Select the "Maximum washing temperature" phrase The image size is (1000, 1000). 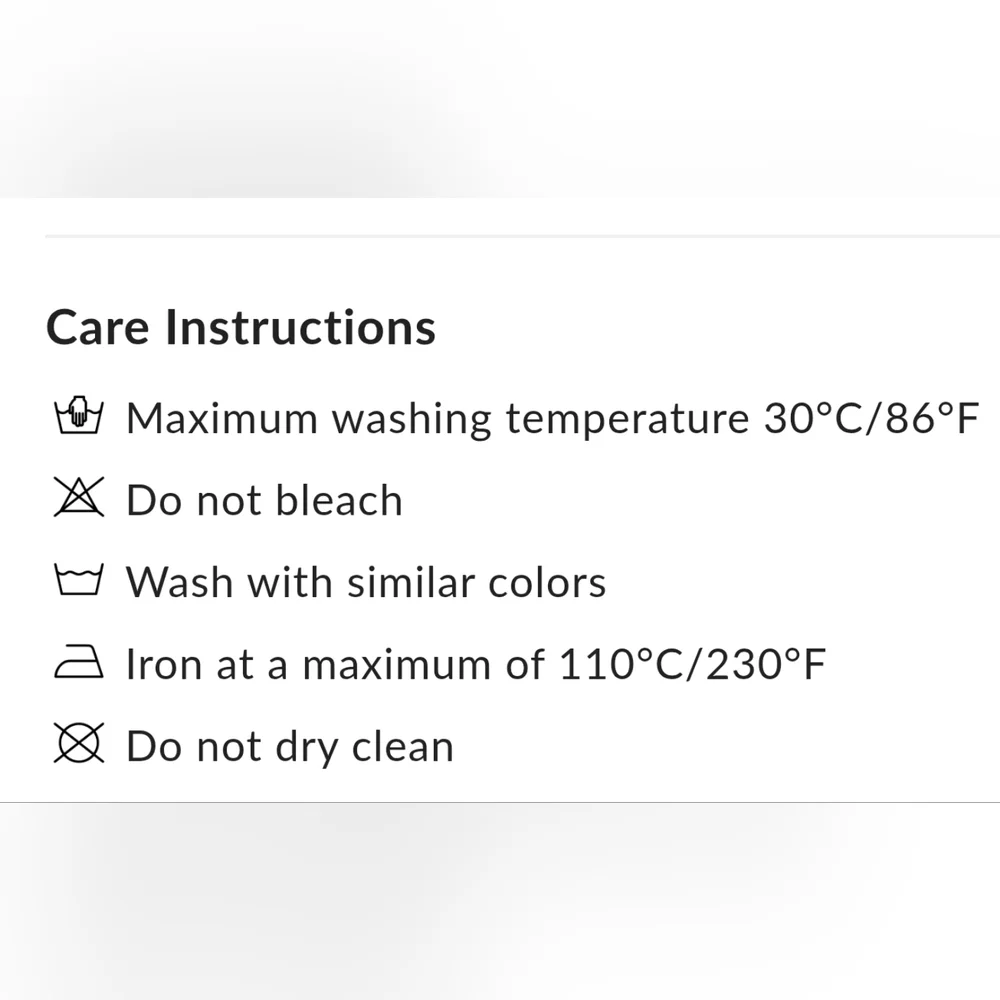(x=436, y=418)
